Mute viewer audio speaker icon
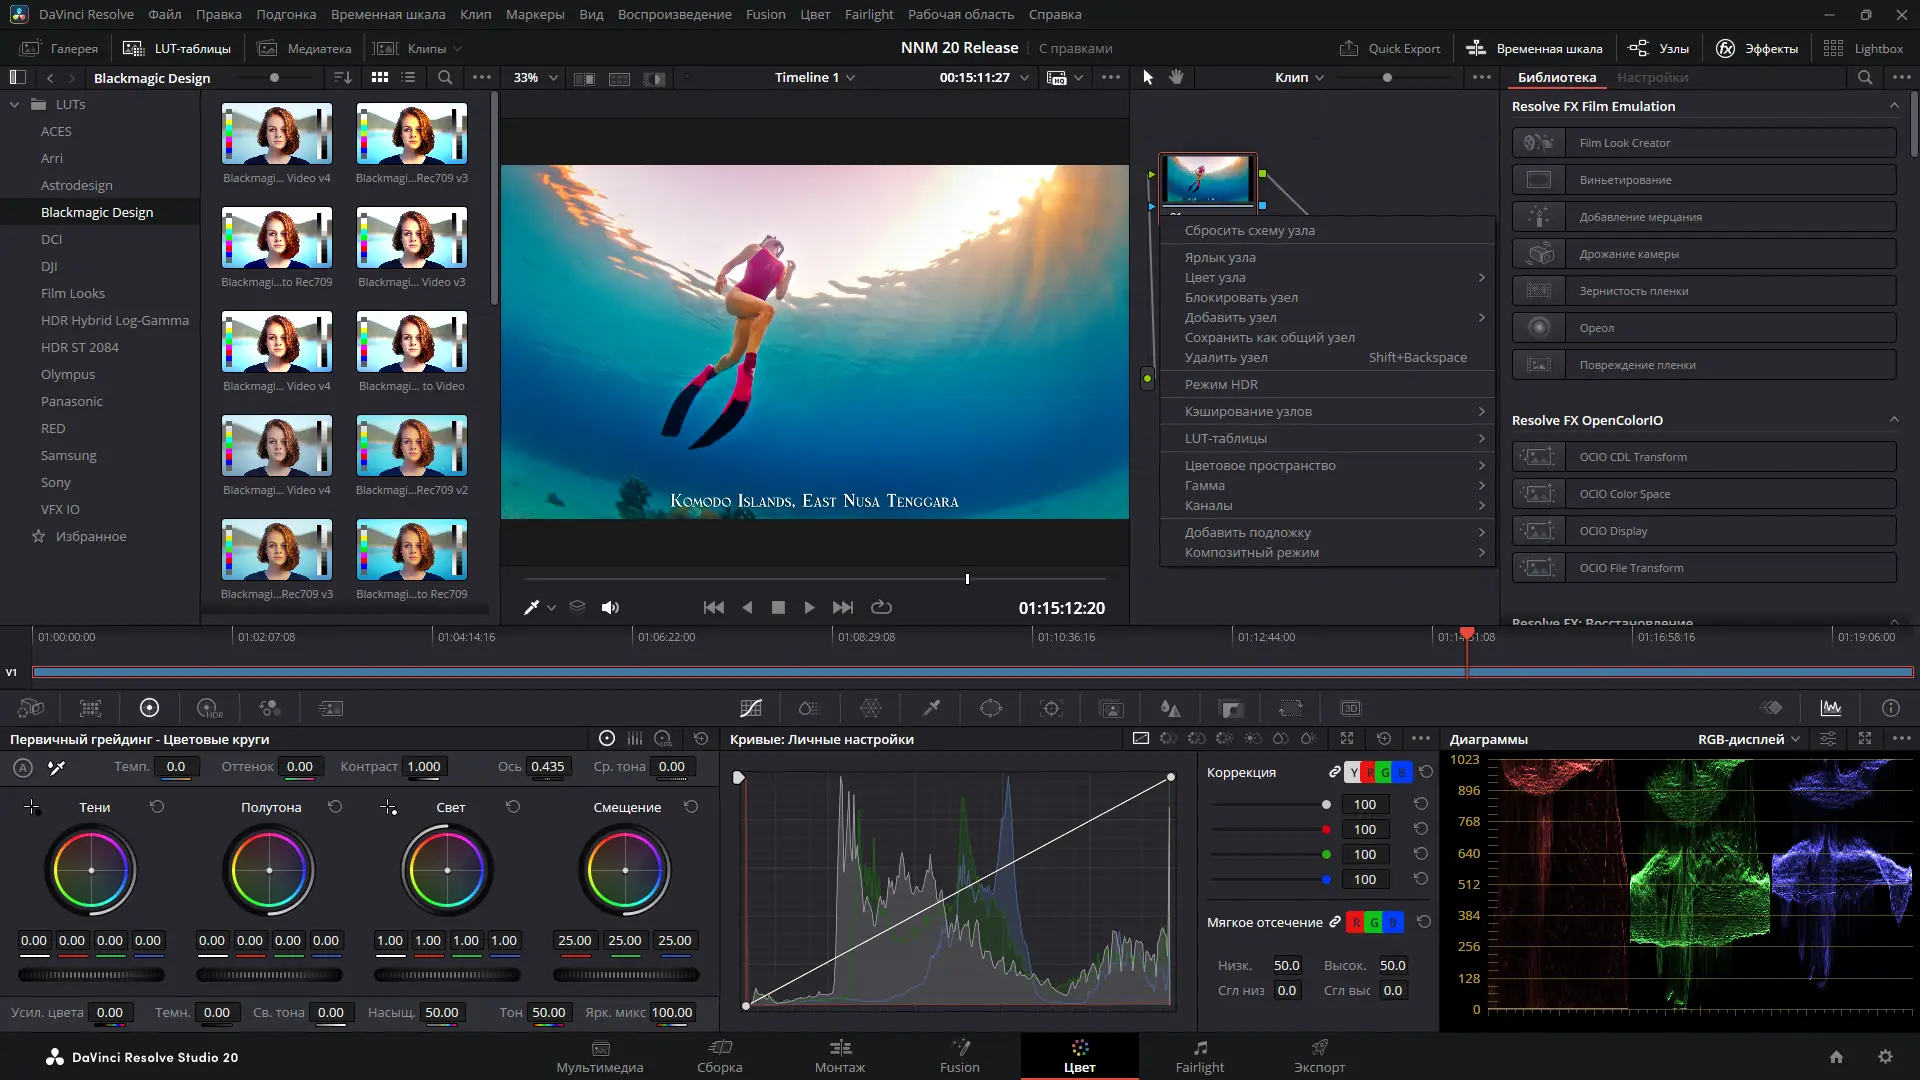The height and width of the screenshot is (1080, 1920). (x=610, y=607)
